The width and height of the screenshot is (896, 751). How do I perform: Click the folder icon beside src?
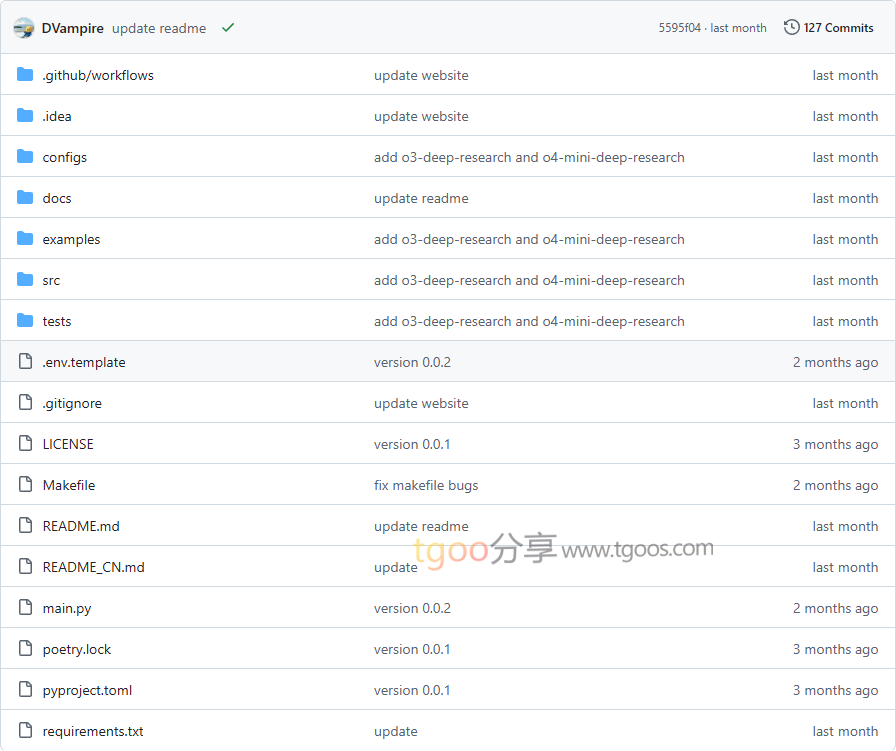click(x=25, y=280)
